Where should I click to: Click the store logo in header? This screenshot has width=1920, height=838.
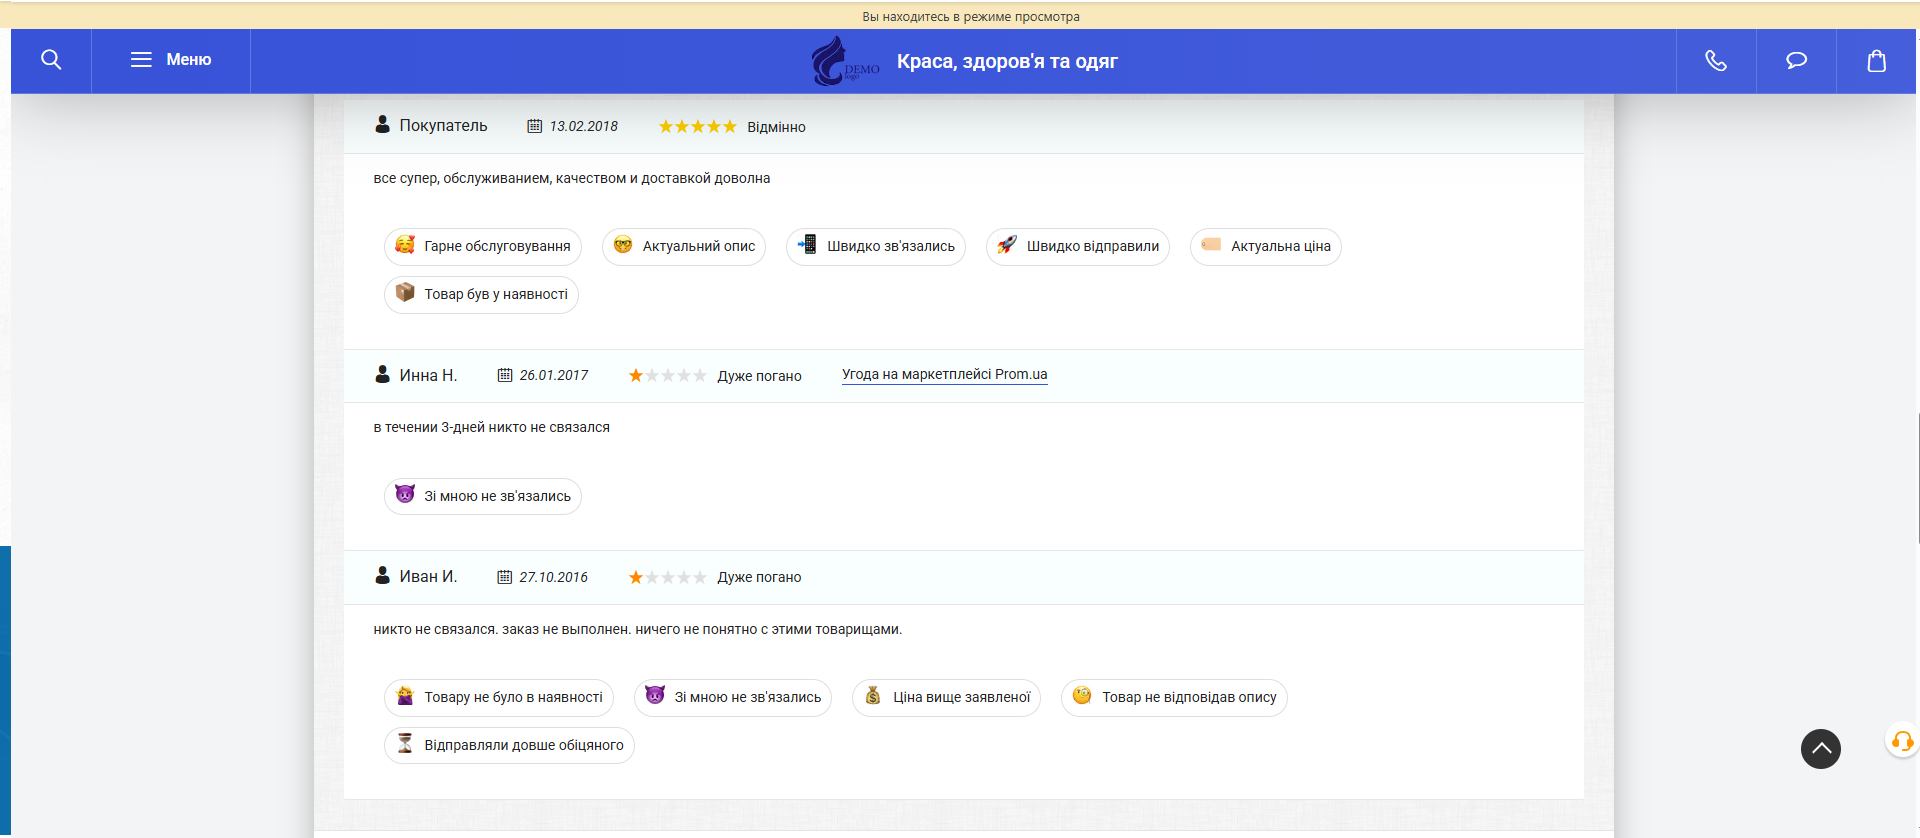[843, 61]
